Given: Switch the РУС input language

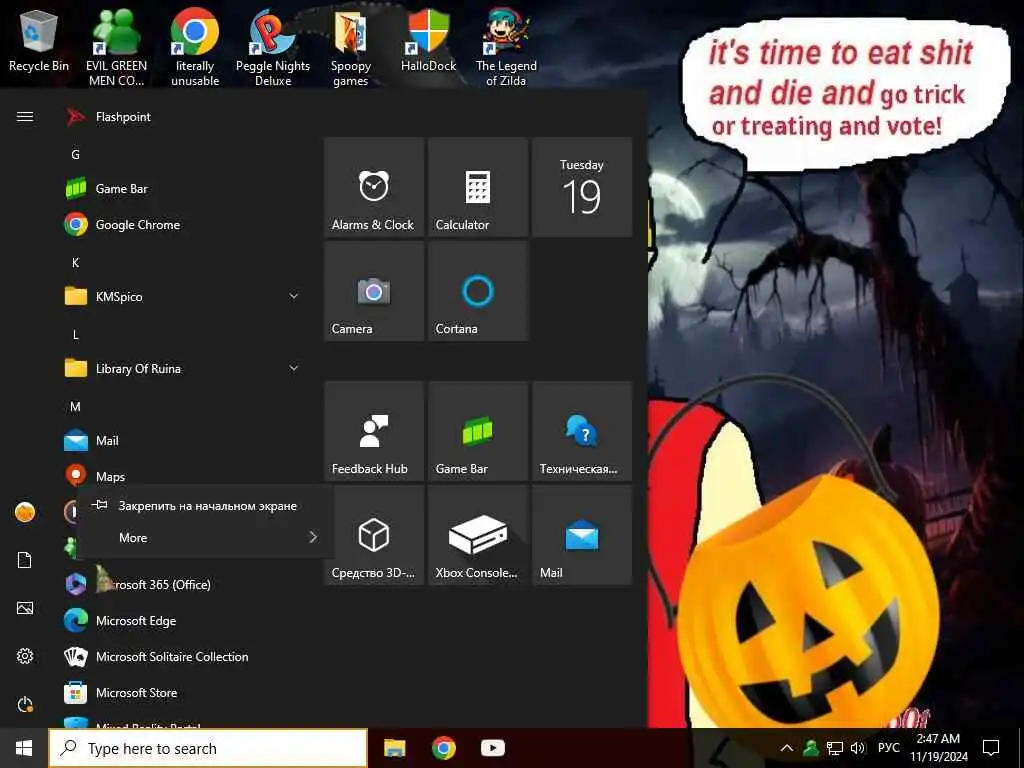Looking at the screenshot, I should 888,748.
